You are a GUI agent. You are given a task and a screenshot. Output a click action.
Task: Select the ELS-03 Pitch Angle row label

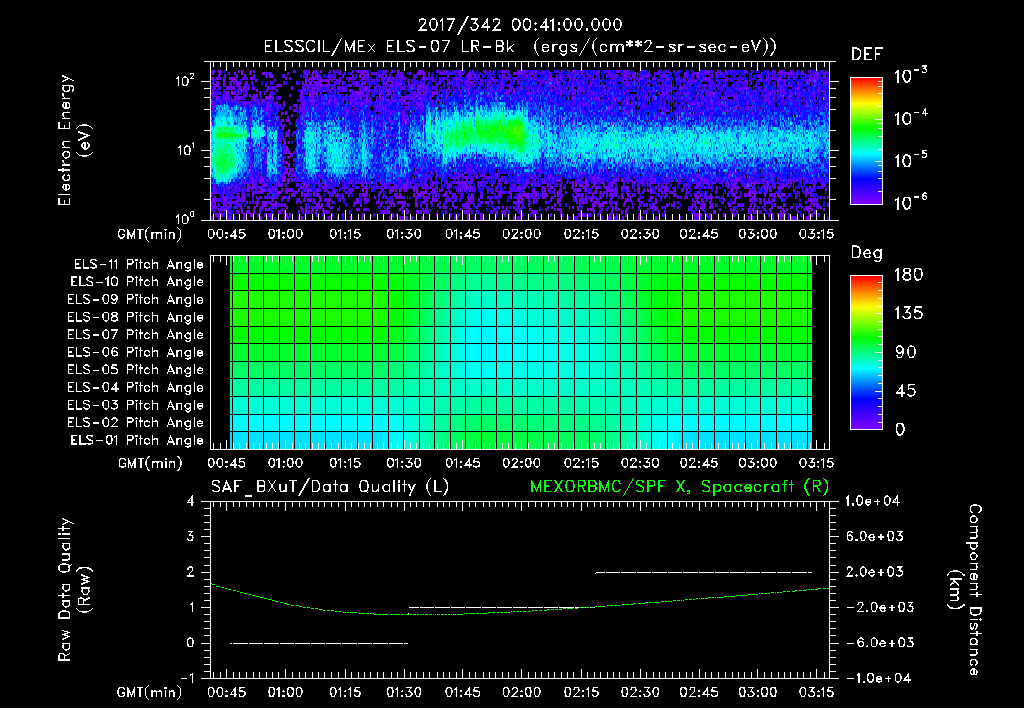click(136, 405)
